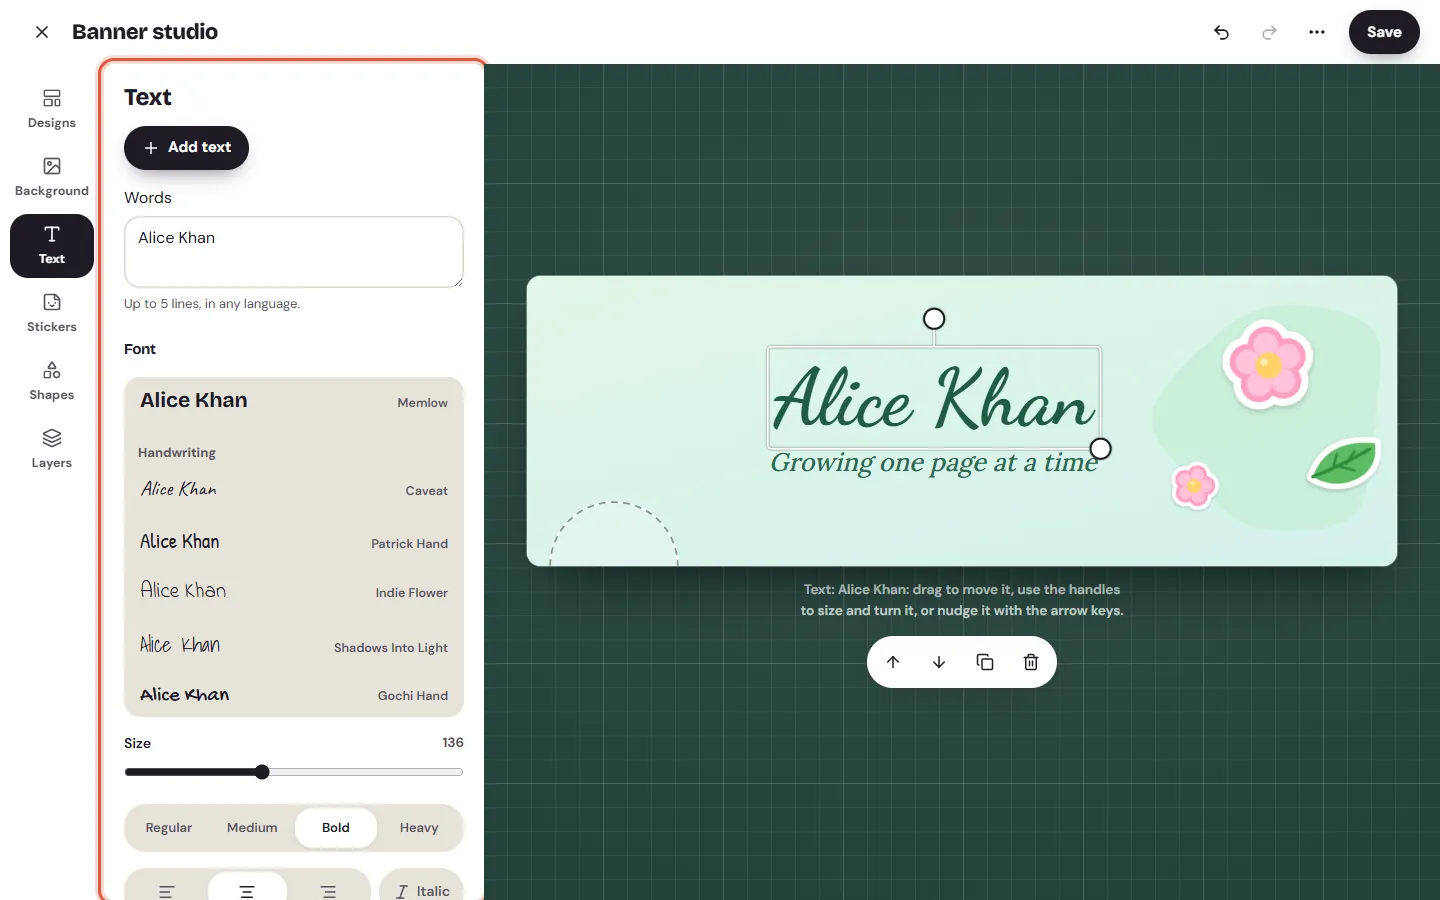Select the large pink flower sticker

1268,364
